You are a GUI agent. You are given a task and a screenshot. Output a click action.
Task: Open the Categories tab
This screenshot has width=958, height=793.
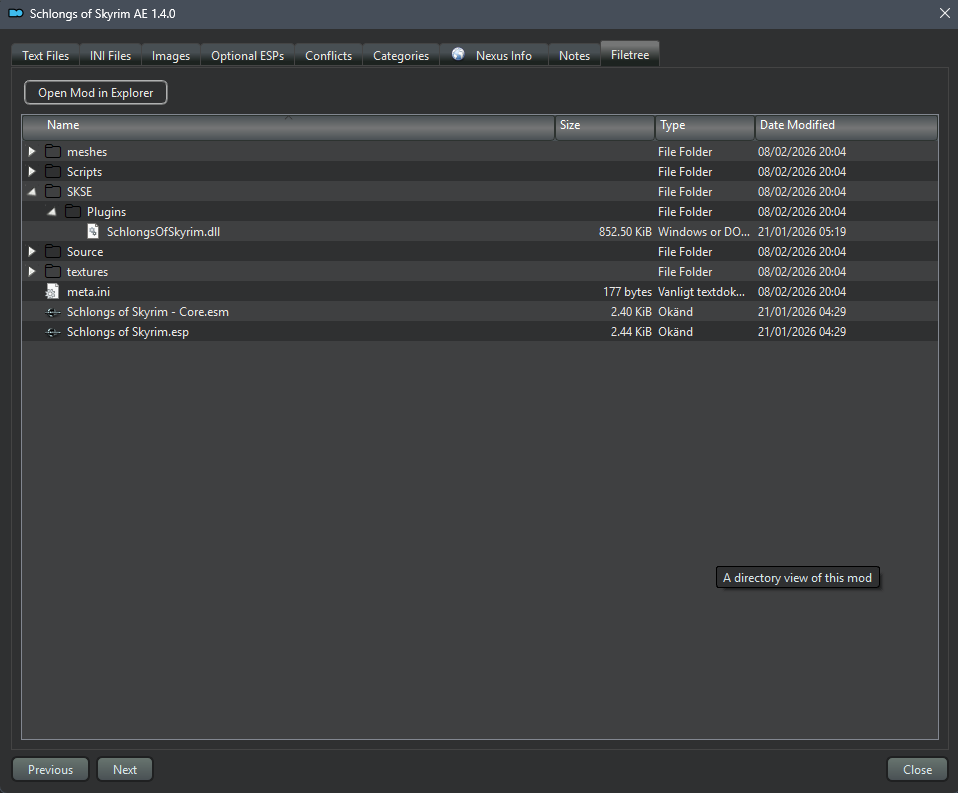(x=401, y=56)
